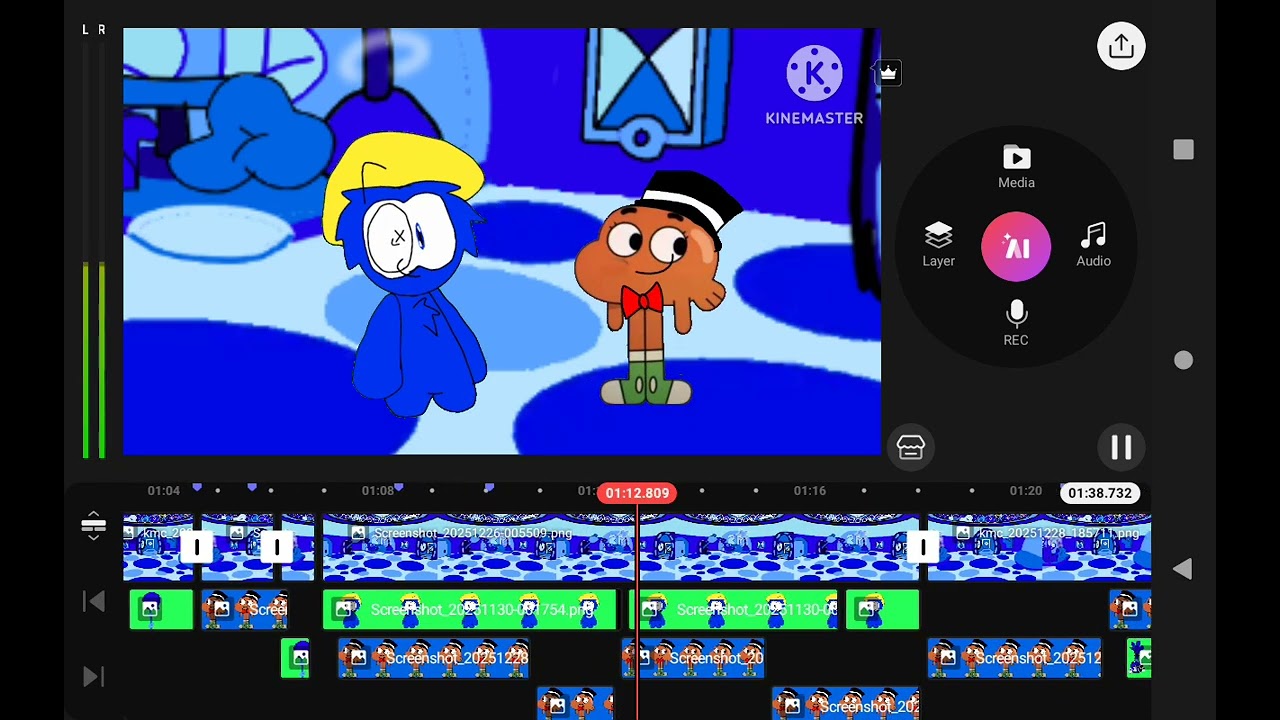This screenshot has height=720, width=1280.
Task: Select the kmc_20251228_185711.png clip
Action: 1039,547
